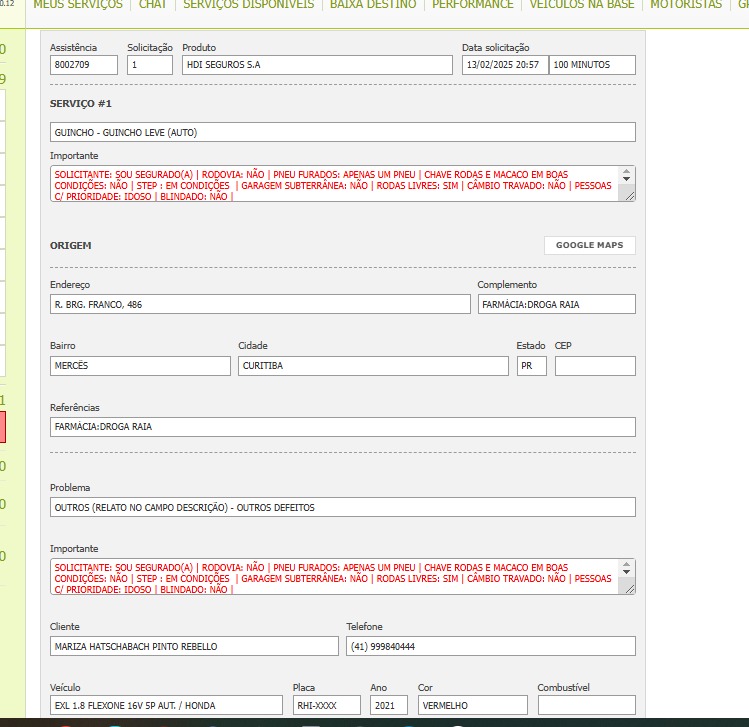Switch to PERFORMANCE menu item
749x727 pixels.
pos(472,4)
